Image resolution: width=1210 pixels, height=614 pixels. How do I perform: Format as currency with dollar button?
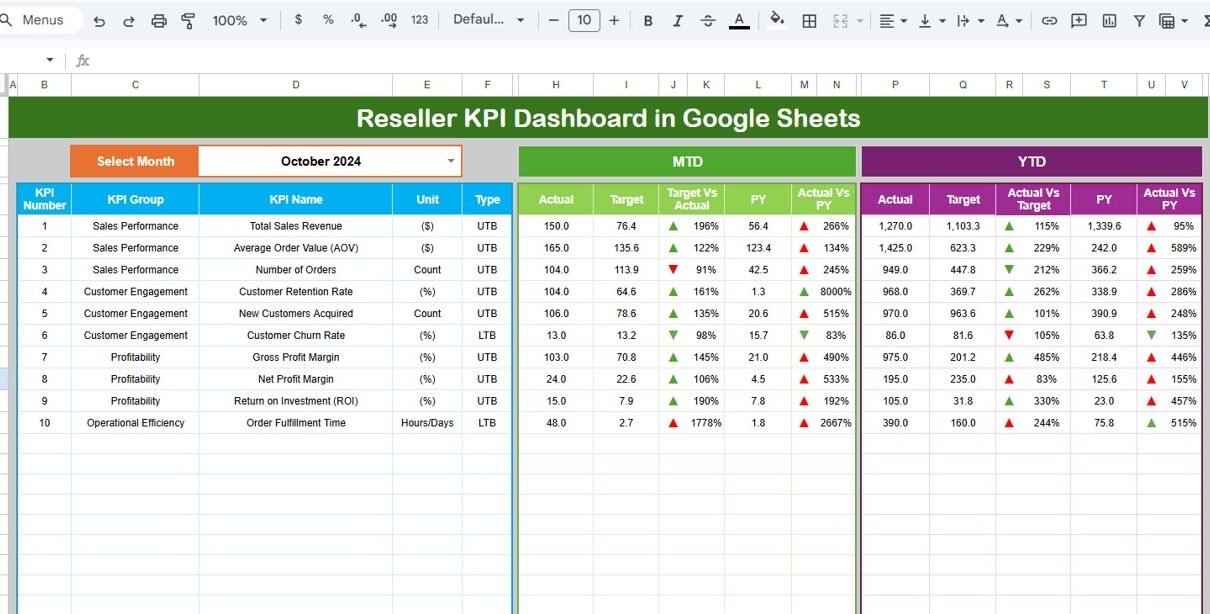coord(299,20)
